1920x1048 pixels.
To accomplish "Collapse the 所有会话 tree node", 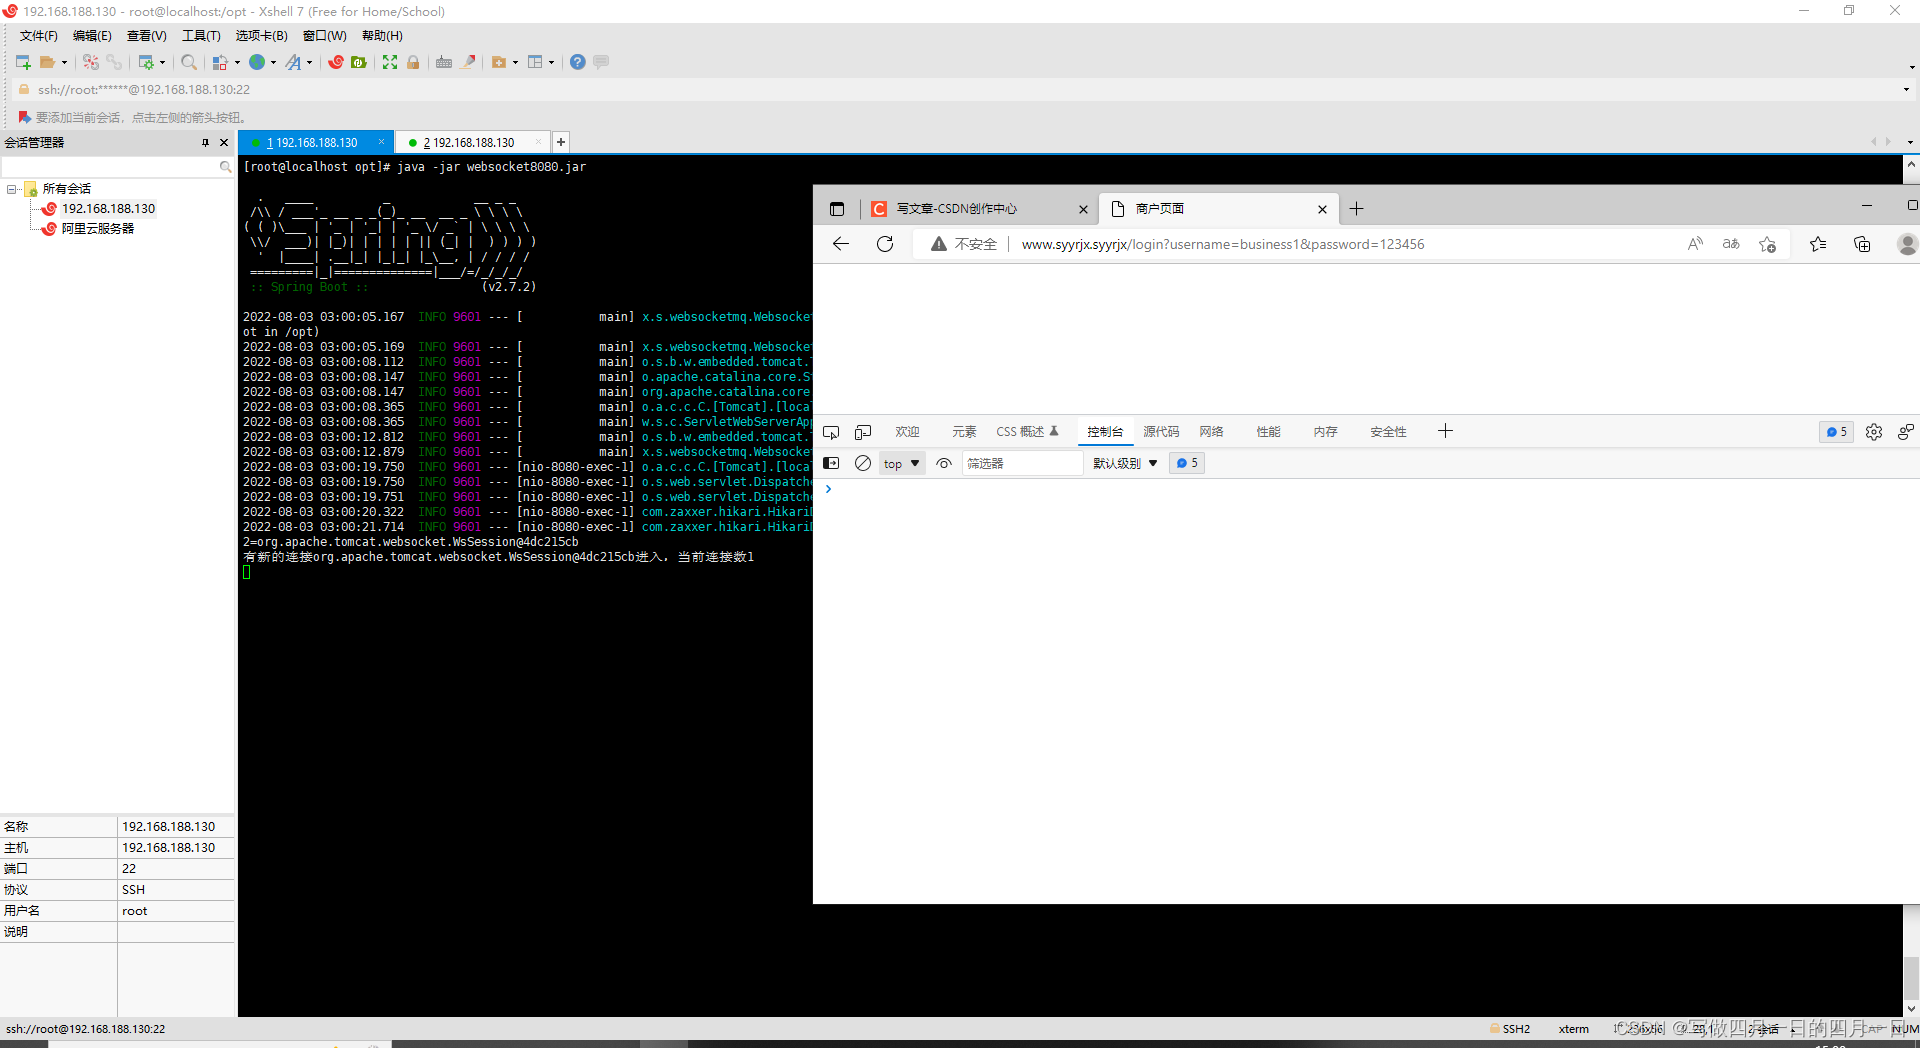I will pyautogui.click(x=12, y=189).
